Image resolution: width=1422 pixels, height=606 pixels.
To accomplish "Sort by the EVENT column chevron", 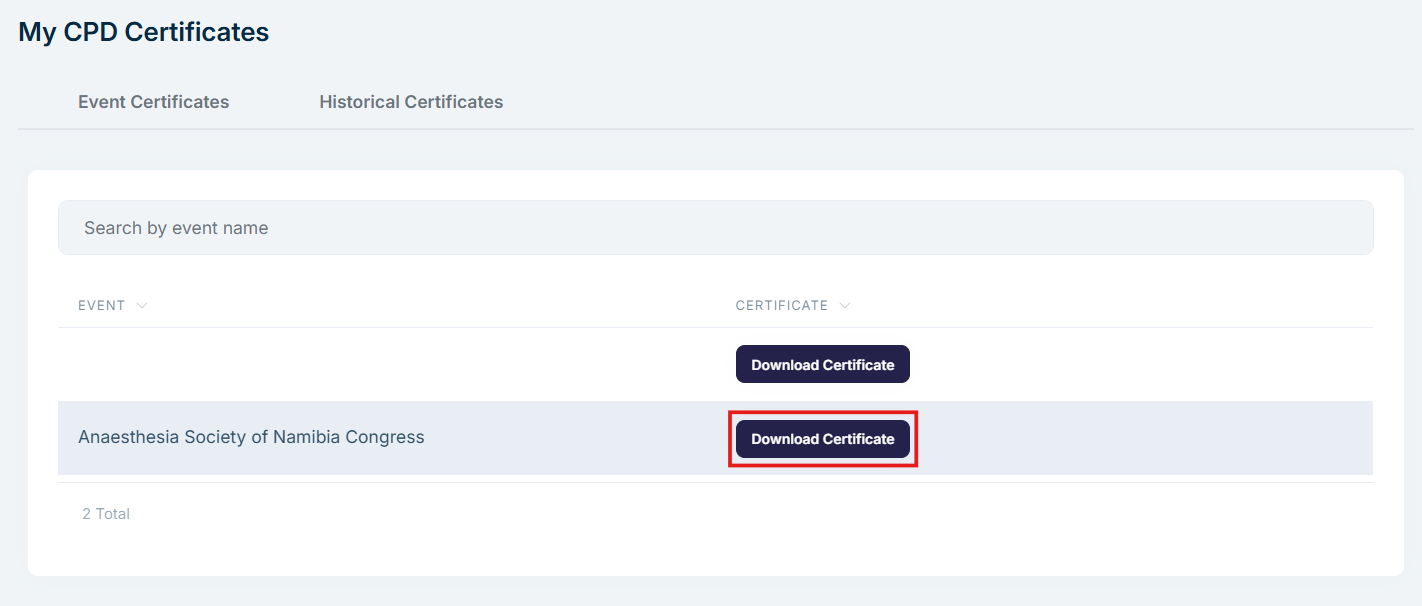I will (x=142, y=306).
